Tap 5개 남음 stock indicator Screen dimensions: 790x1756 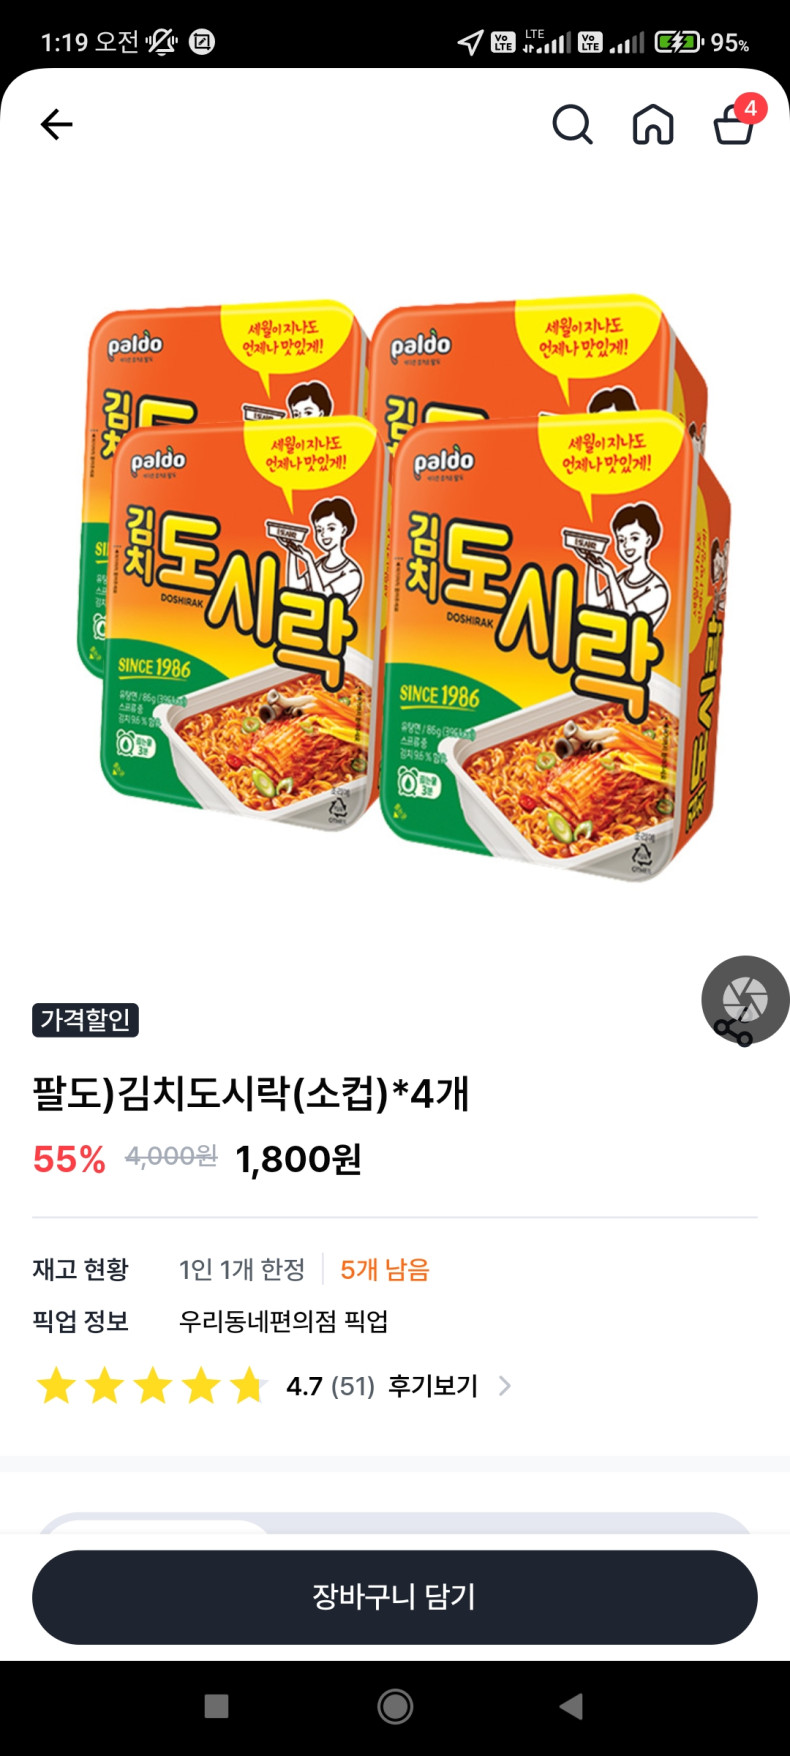pos(385,1270)
